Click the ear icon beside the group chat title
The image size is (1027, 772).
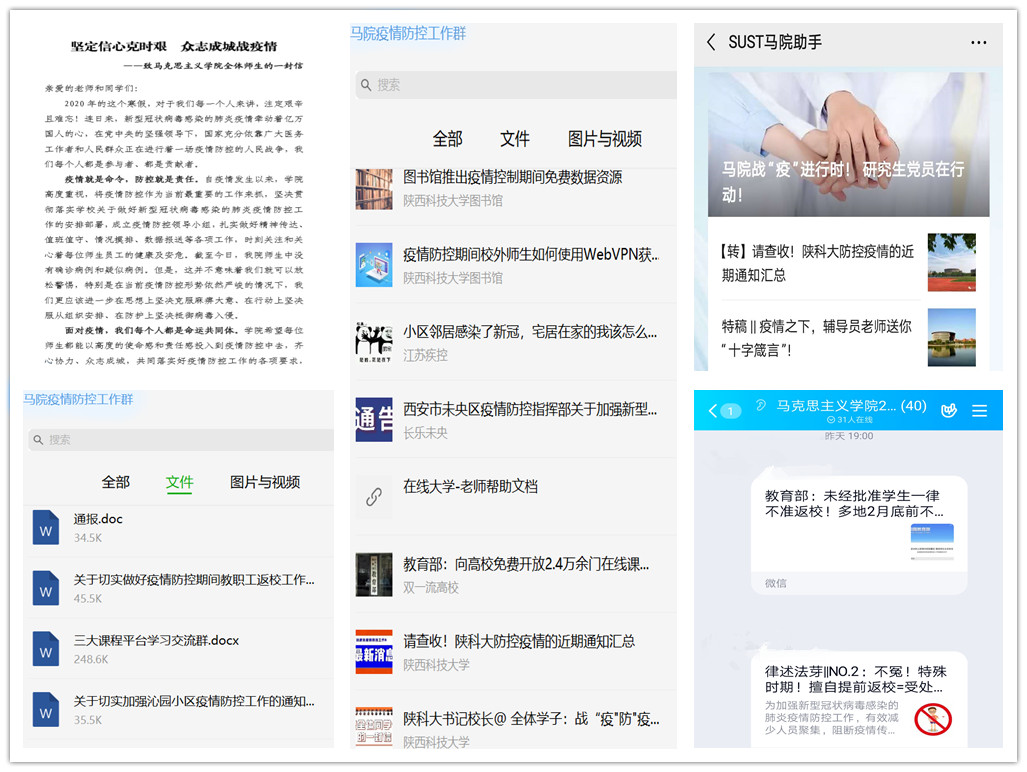coord(761,406)
